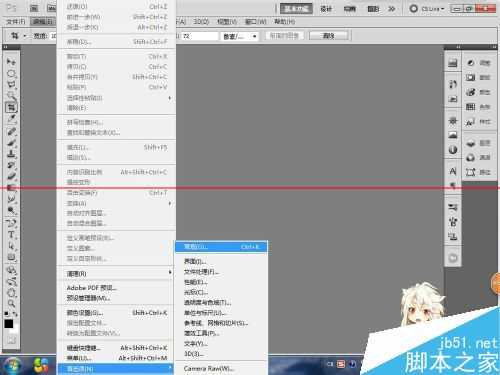Choose 光标(C) Cursors preferences
The image size is (500, 375).
coord(221,292)
